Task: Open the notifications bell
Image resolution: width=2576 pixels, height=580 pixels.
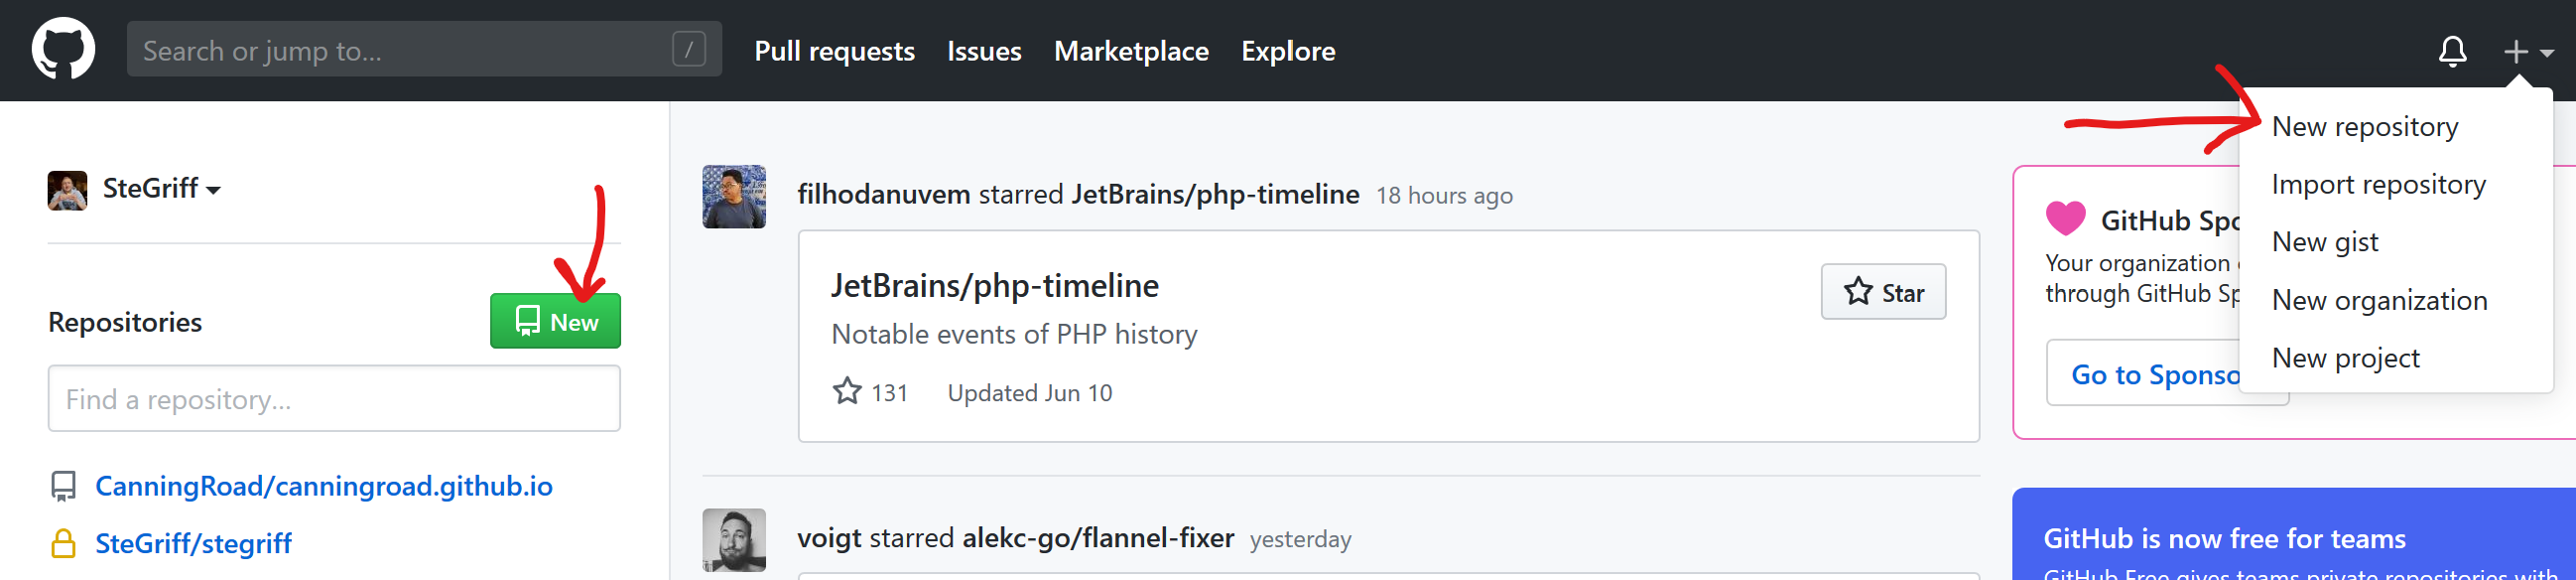Action: [2452, 51]
